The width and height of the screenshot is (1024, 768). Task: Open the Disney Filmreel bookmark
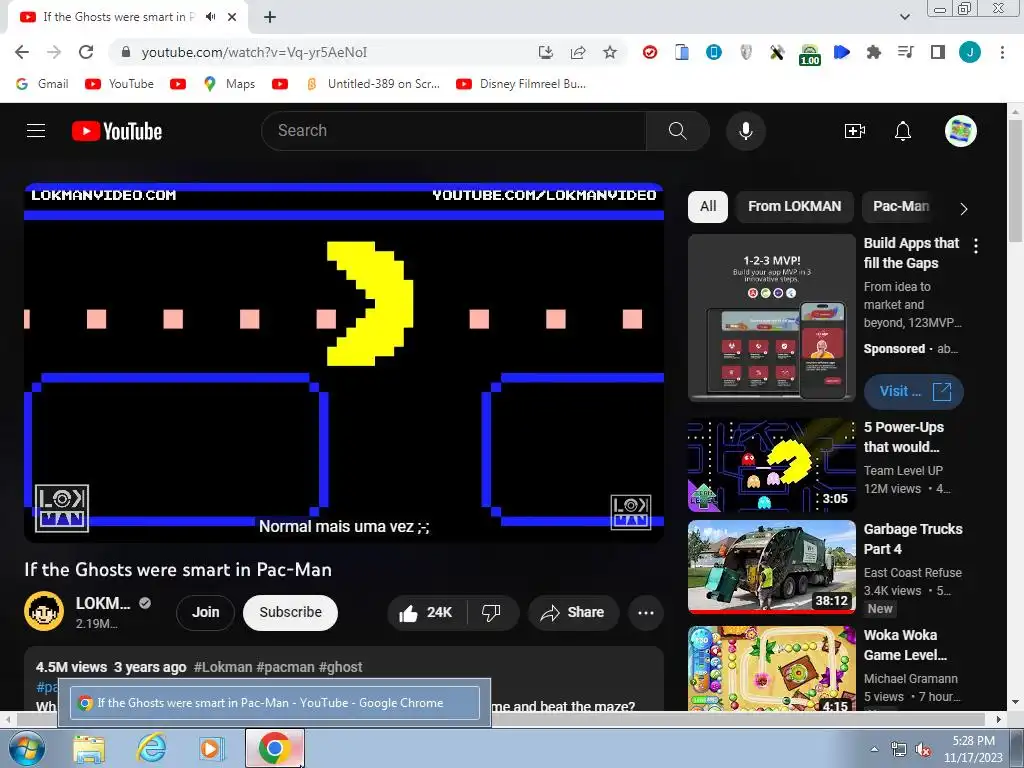point(521,84)
